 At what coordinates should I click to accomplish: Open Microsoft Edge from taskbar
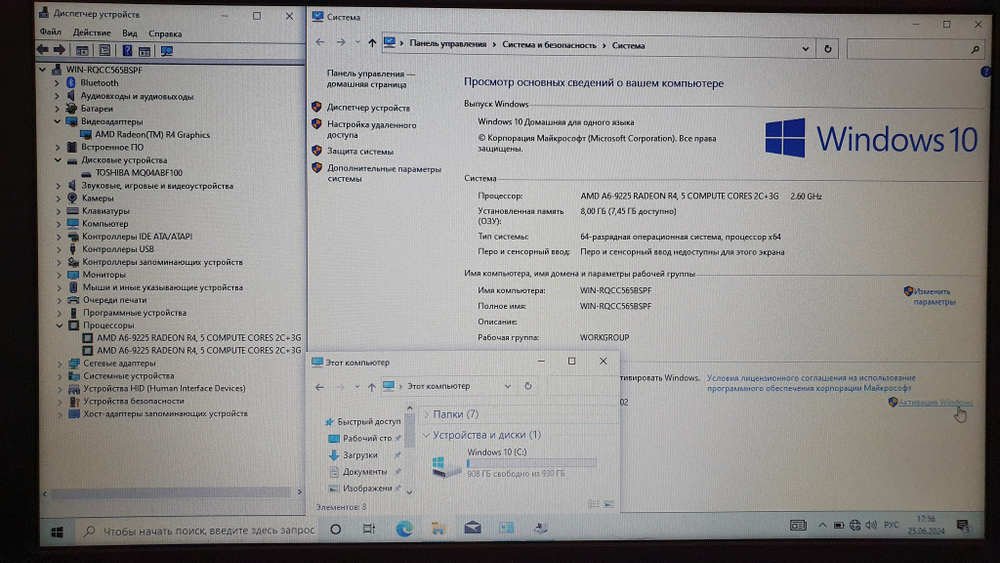point(404,529)
